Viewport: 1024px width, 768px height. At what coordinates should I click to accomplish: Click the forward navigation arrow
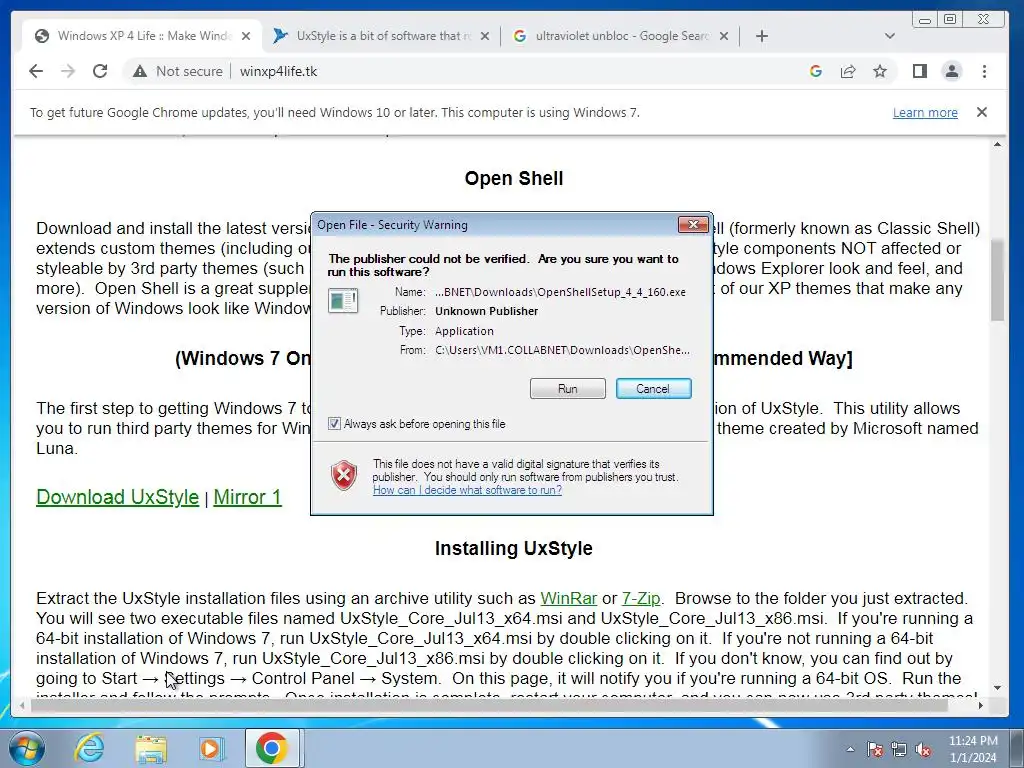point(68,71)
